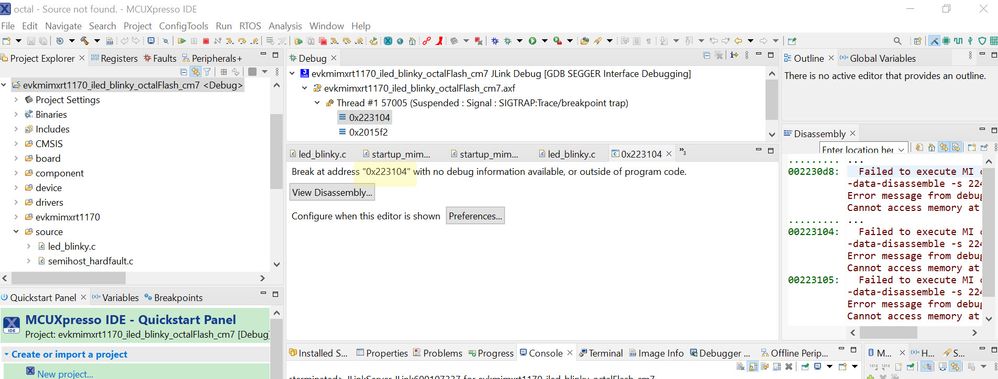The image size is (998, 379).
Task: Click the green Resume debug icon
Action: pos(182,41)
